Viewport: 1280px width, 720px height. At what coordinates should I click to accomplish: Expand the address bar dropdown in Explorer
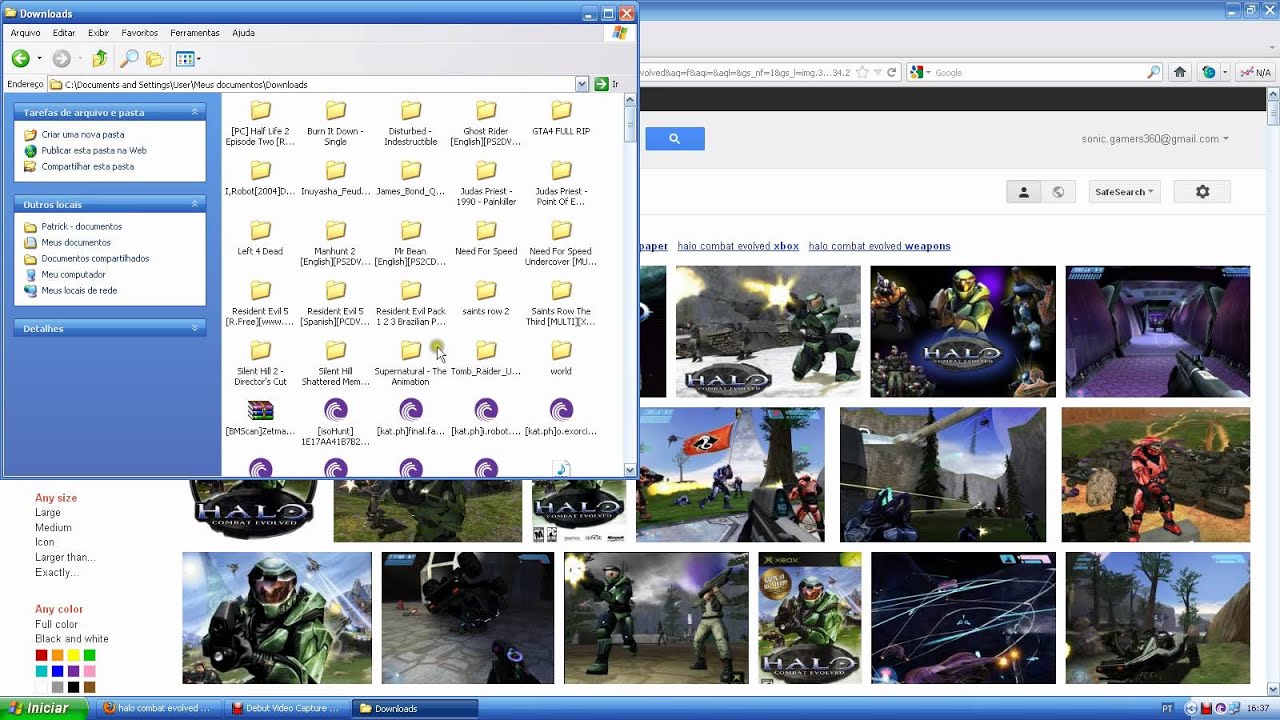pyautogui.click(x=581, y=85)
